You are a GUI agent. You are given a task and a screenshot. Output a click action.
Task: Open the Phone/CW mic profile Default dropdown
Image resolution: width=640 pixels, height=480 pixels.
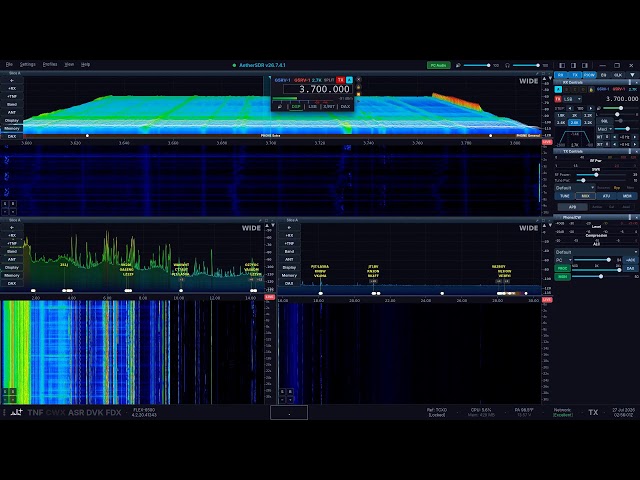[x=596, y=252]
